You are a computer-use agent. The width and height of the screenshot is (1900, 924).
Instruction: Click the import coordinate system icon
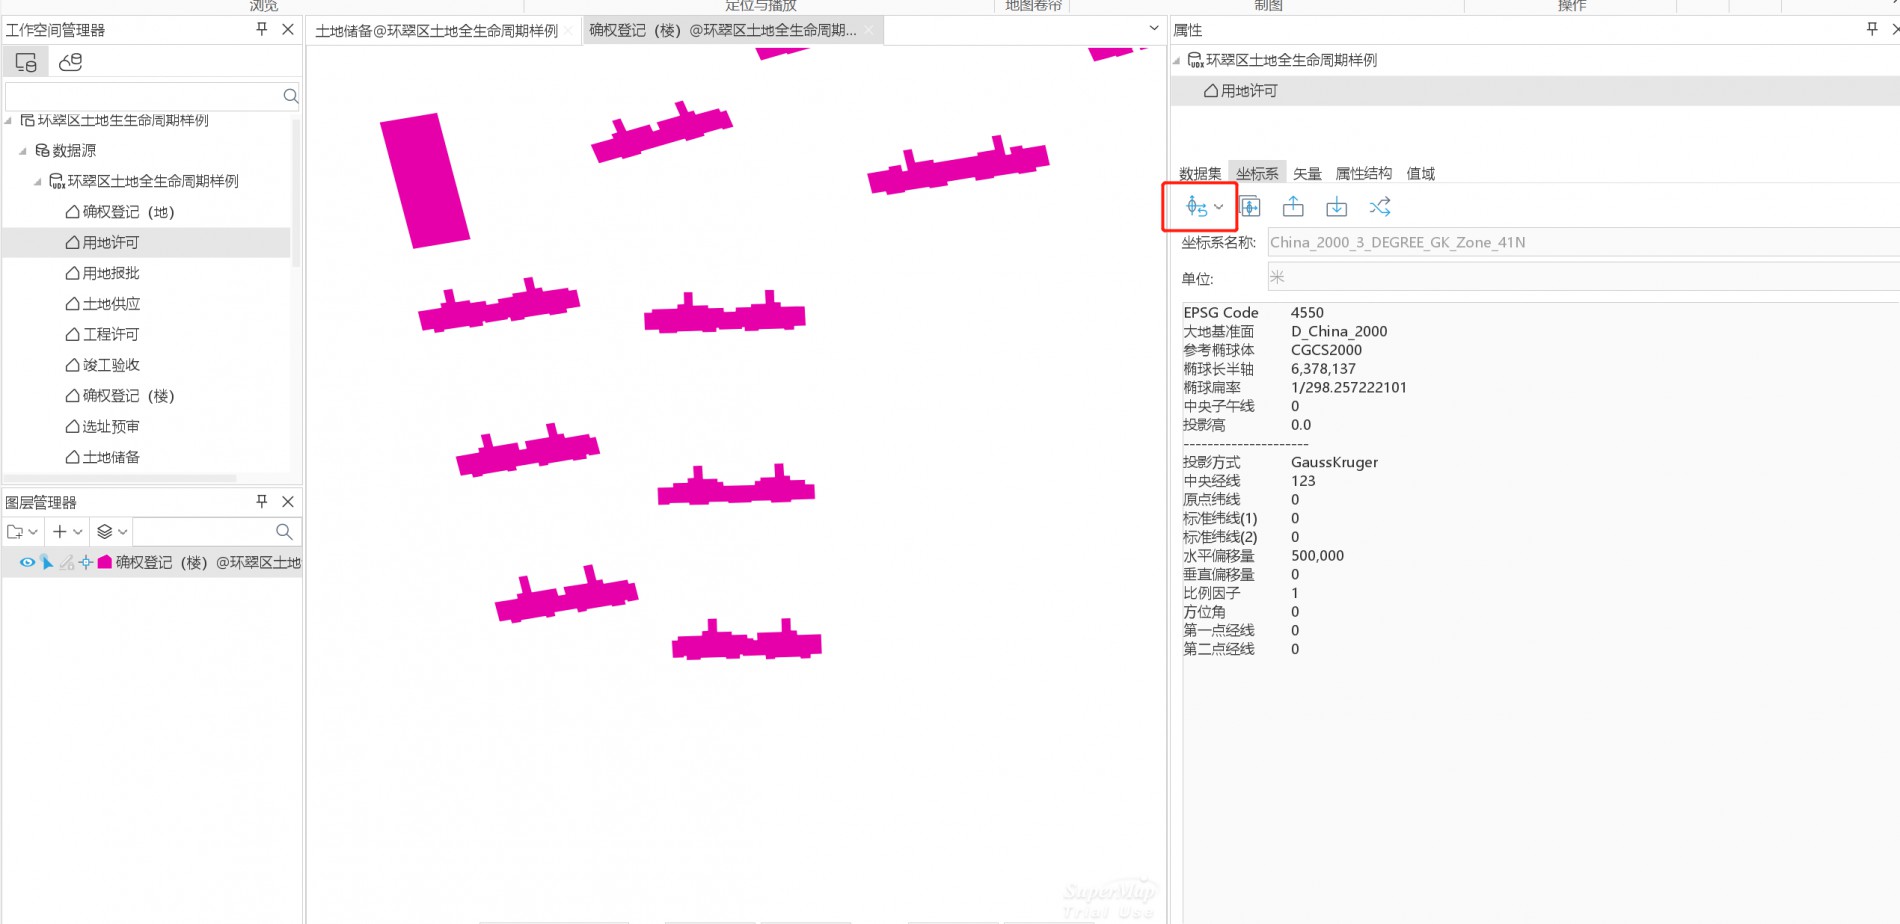(x=1336, y=207)
